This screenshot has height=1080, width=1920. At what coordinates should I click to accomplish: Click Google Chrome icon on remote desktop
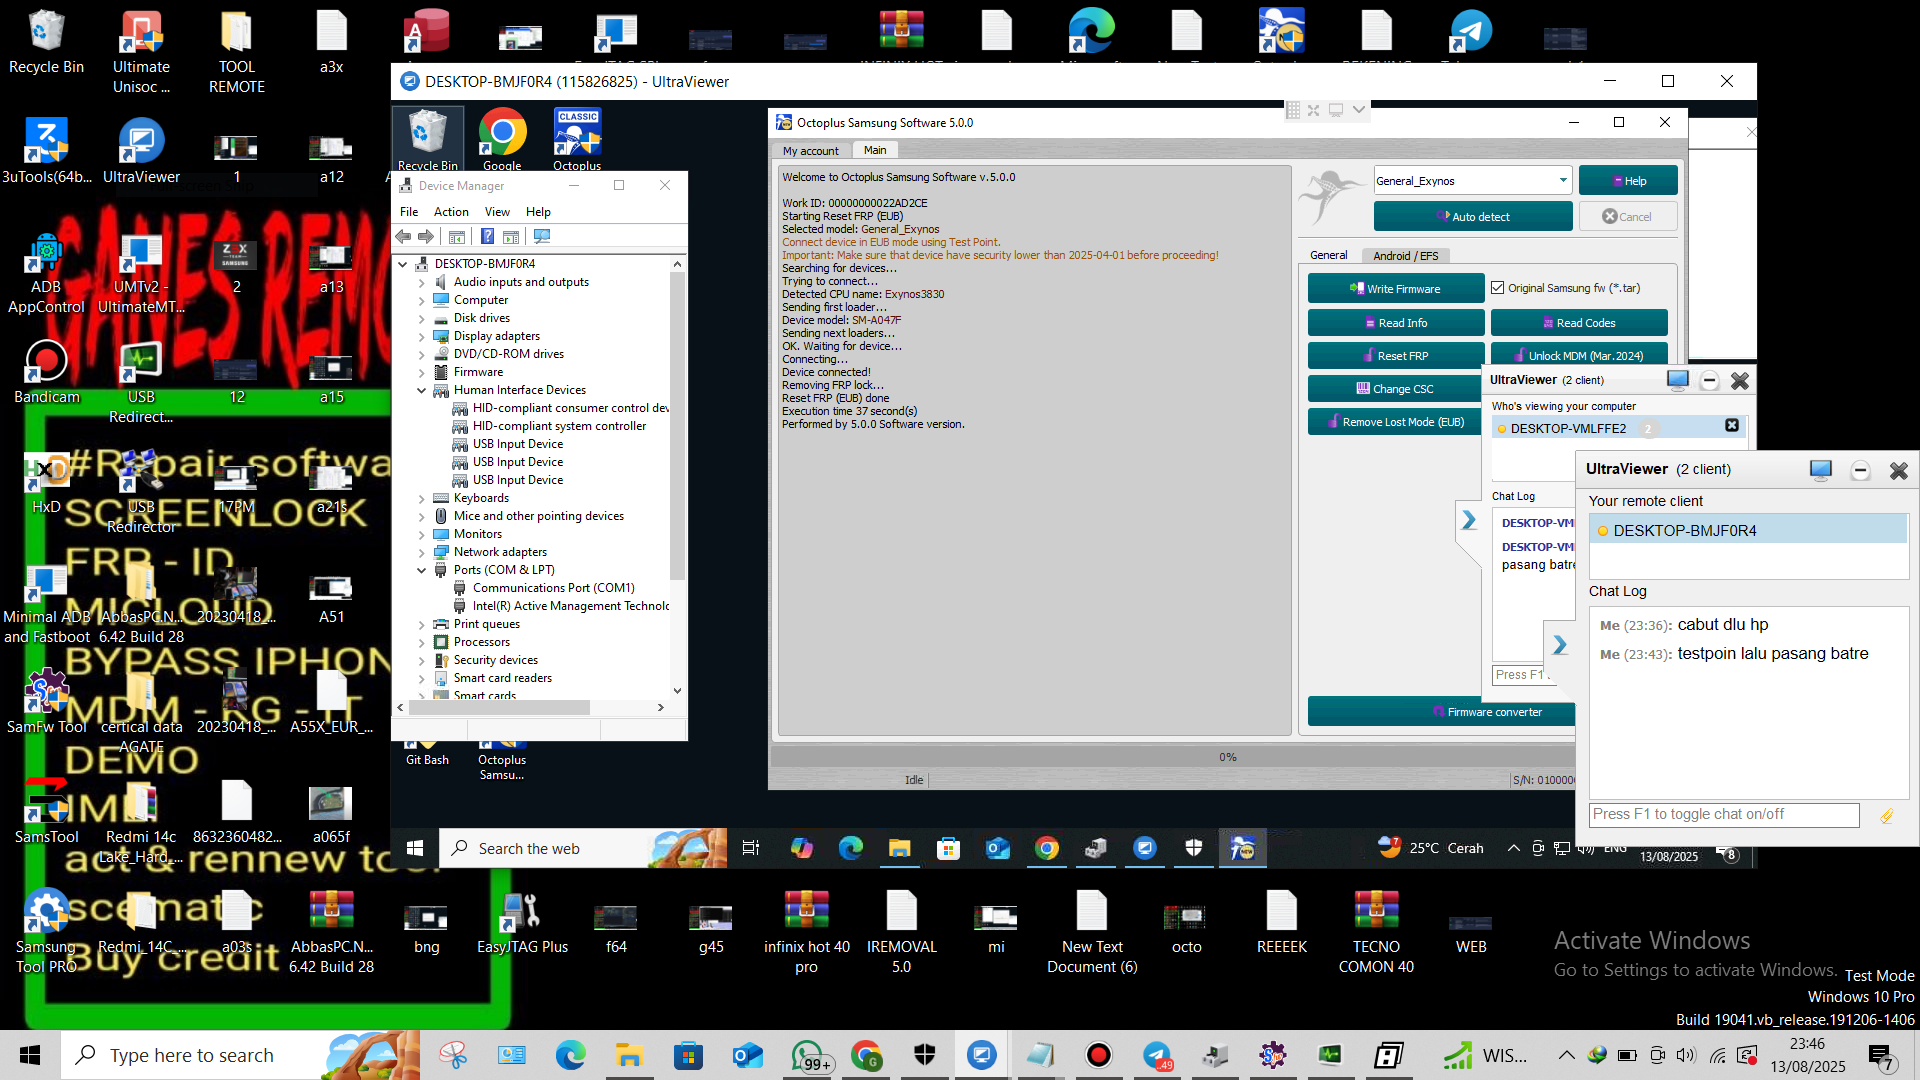pyautogui.click(x=502, y=139)
